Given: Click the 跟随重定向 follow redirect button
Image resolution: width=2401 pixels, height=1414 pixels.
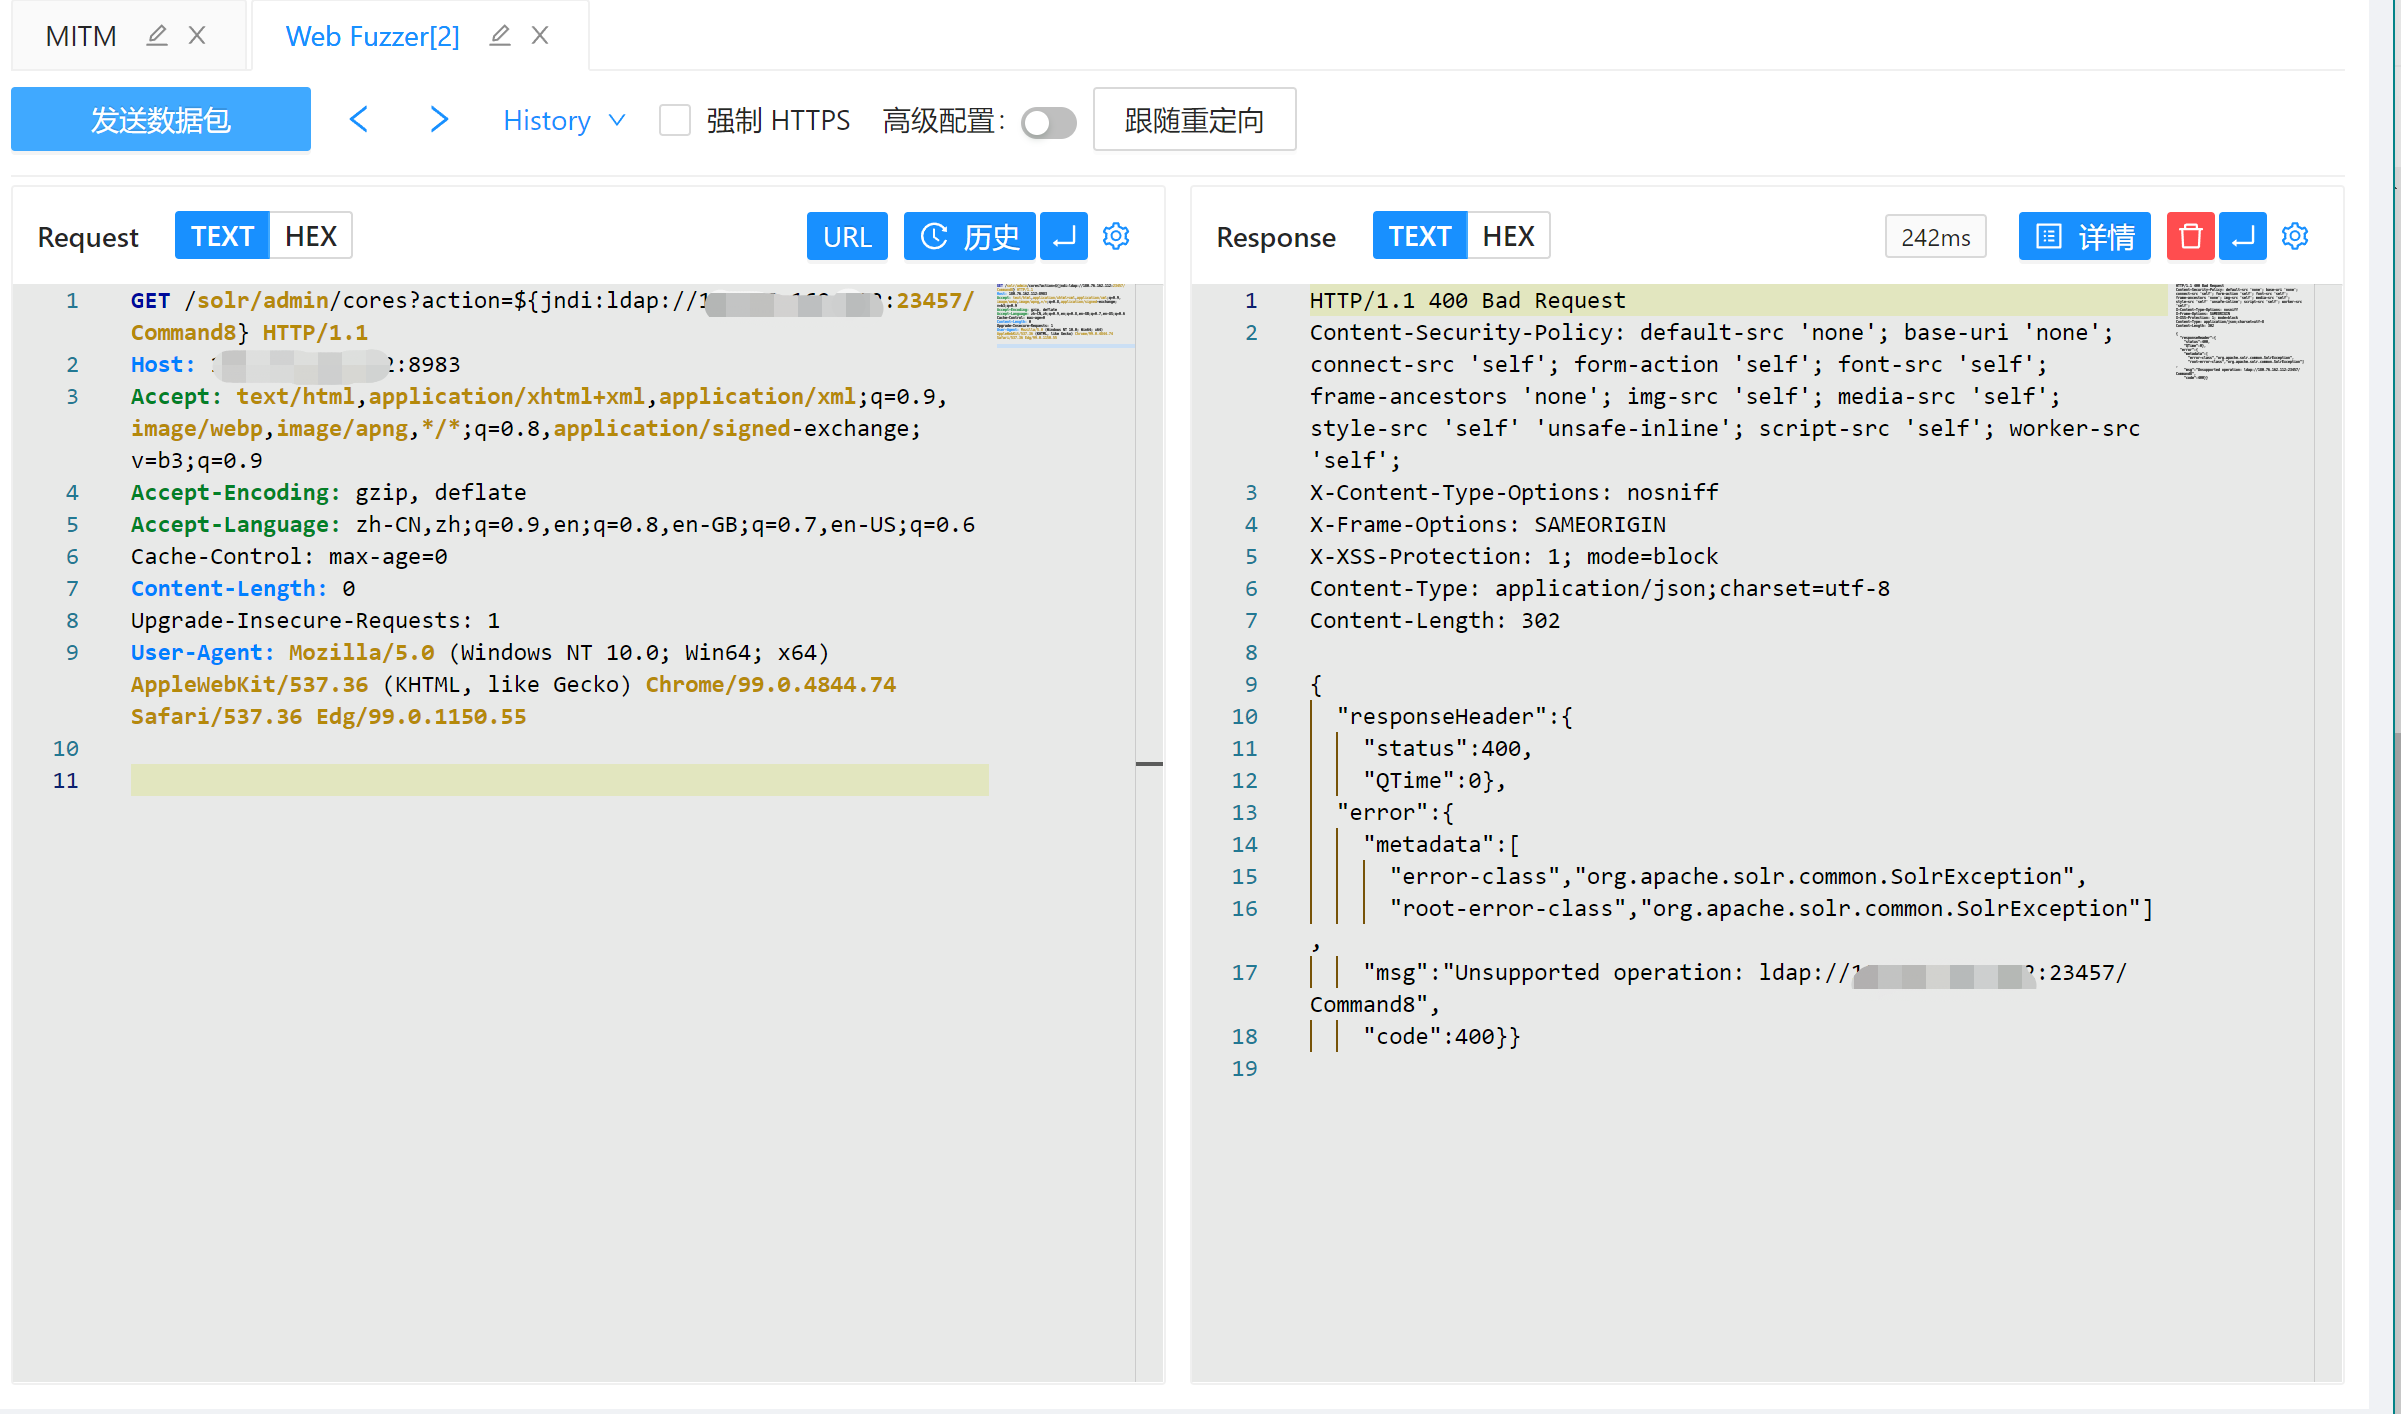Looking at the screenshot, I should coord(1194,120).
